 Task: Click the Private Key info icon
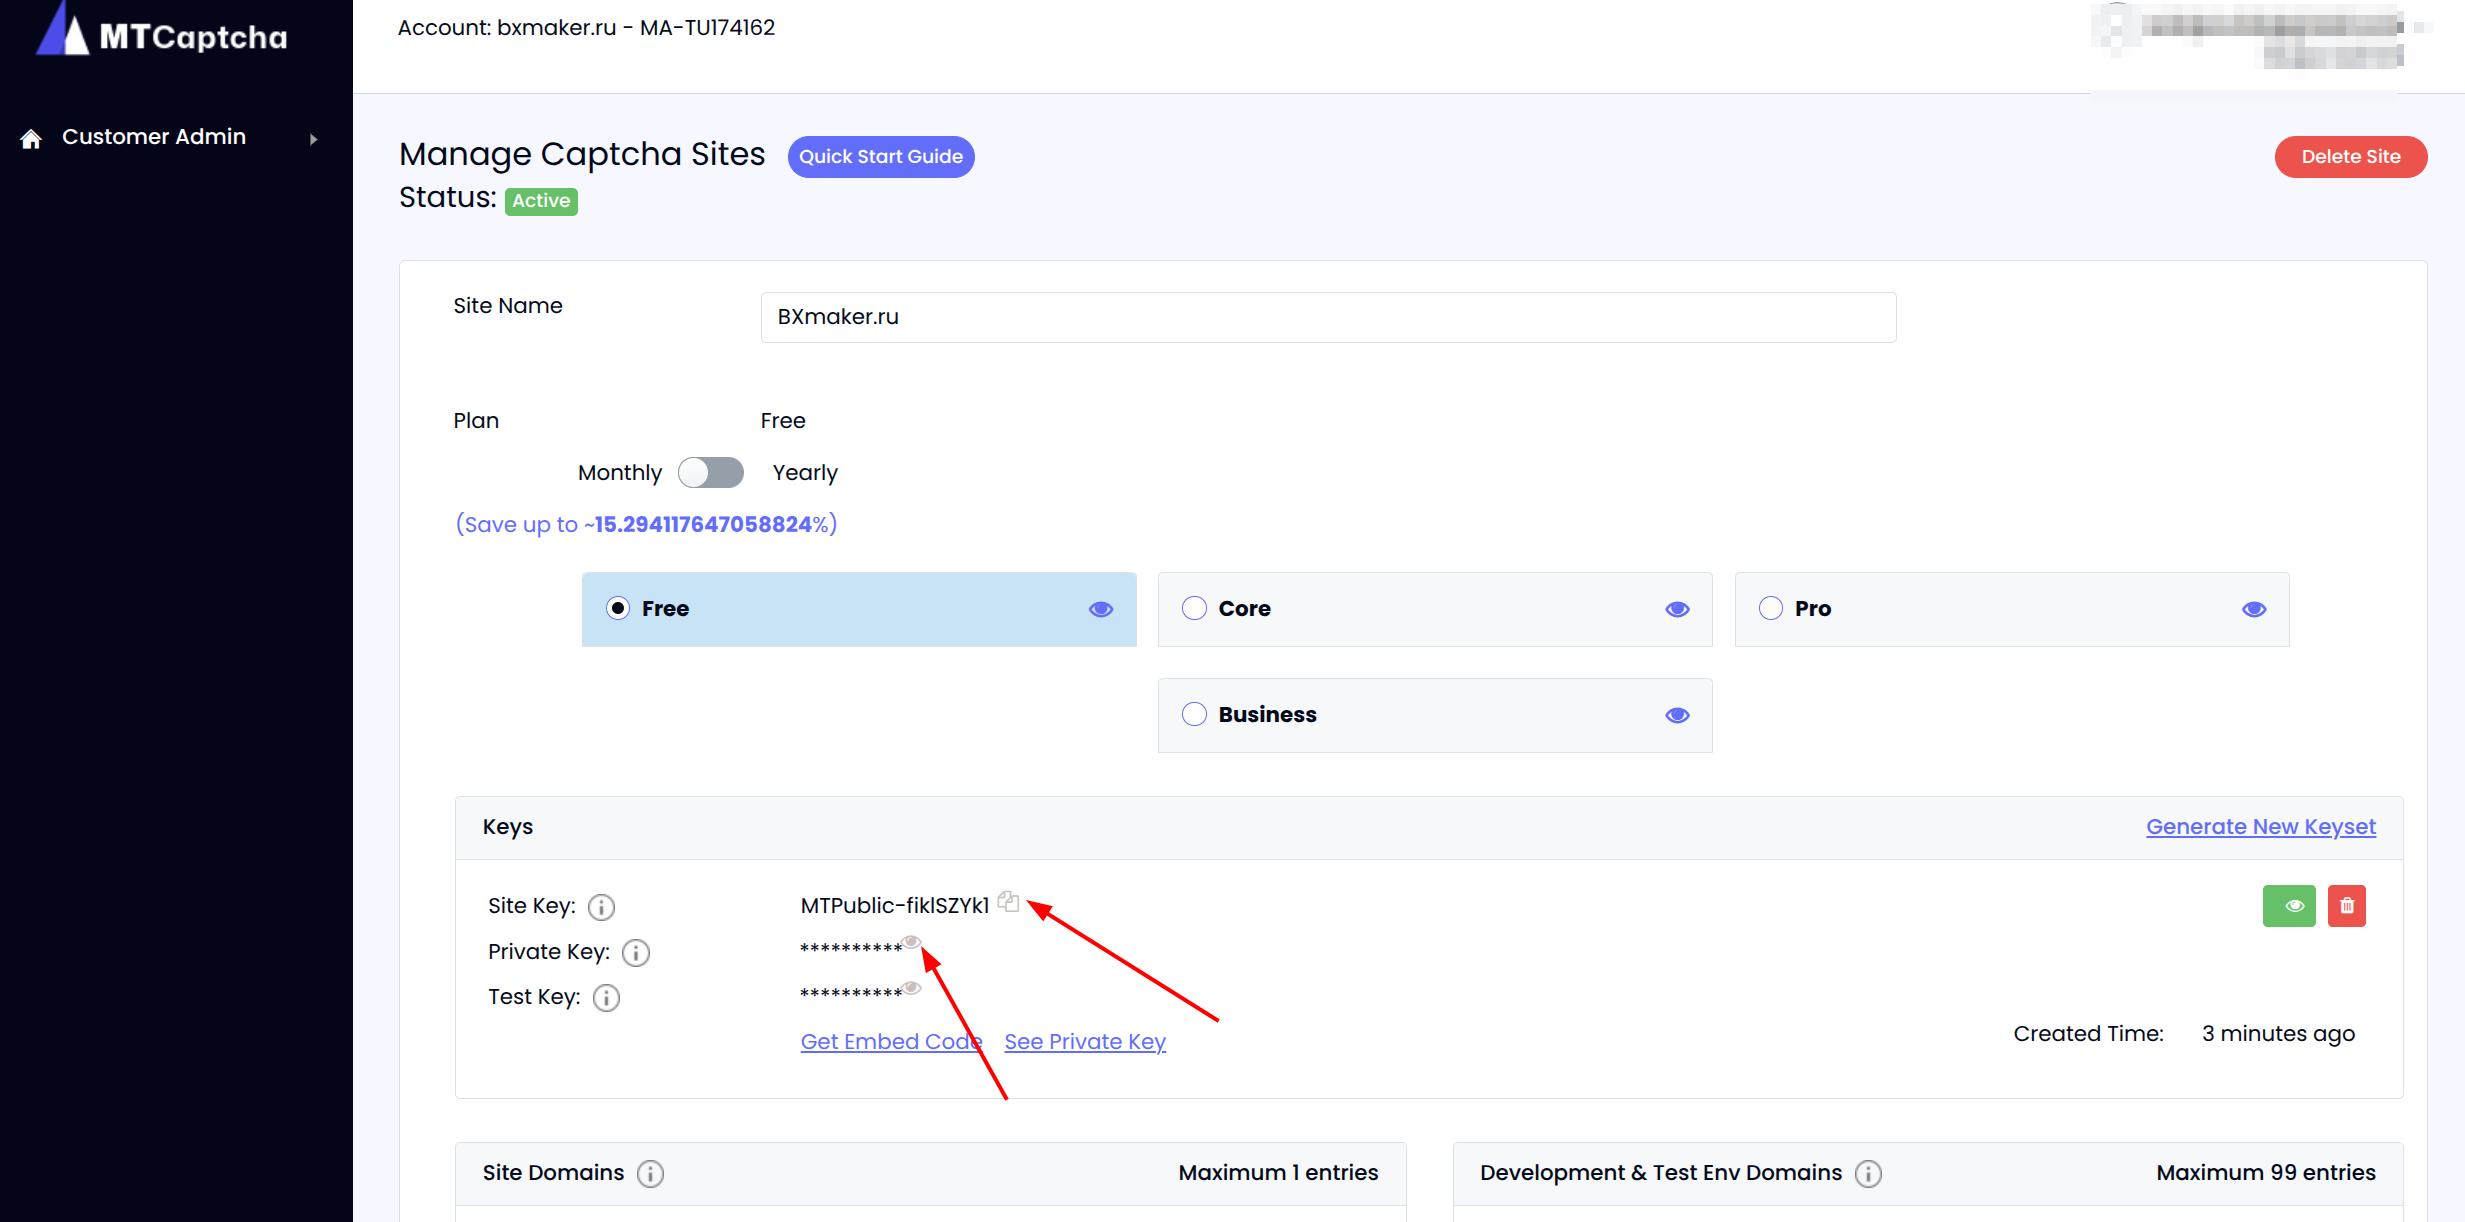(636, 953)
